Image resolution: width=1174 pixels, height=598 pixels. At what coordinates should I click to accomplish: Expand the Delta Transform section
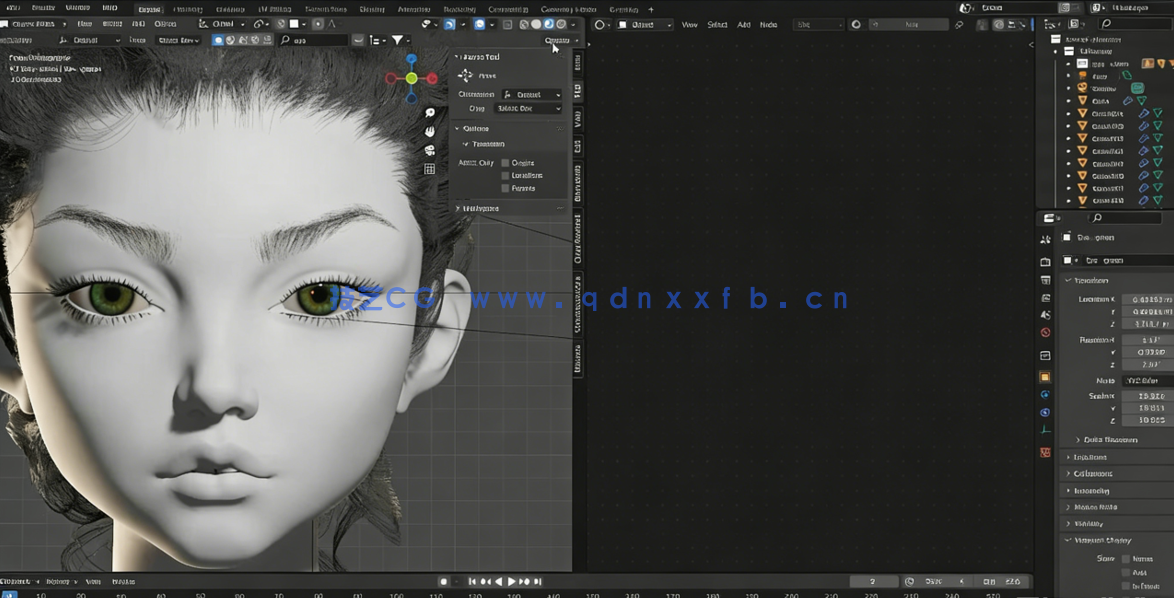point(1110,439)
